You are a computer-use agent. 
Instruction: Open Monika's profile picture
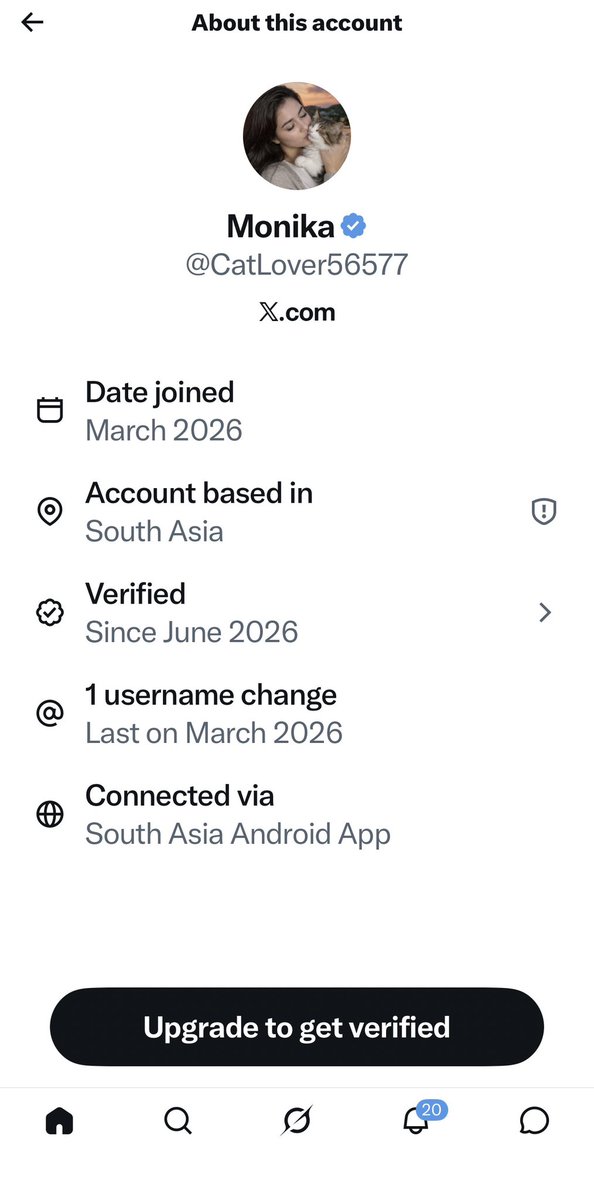297,136
